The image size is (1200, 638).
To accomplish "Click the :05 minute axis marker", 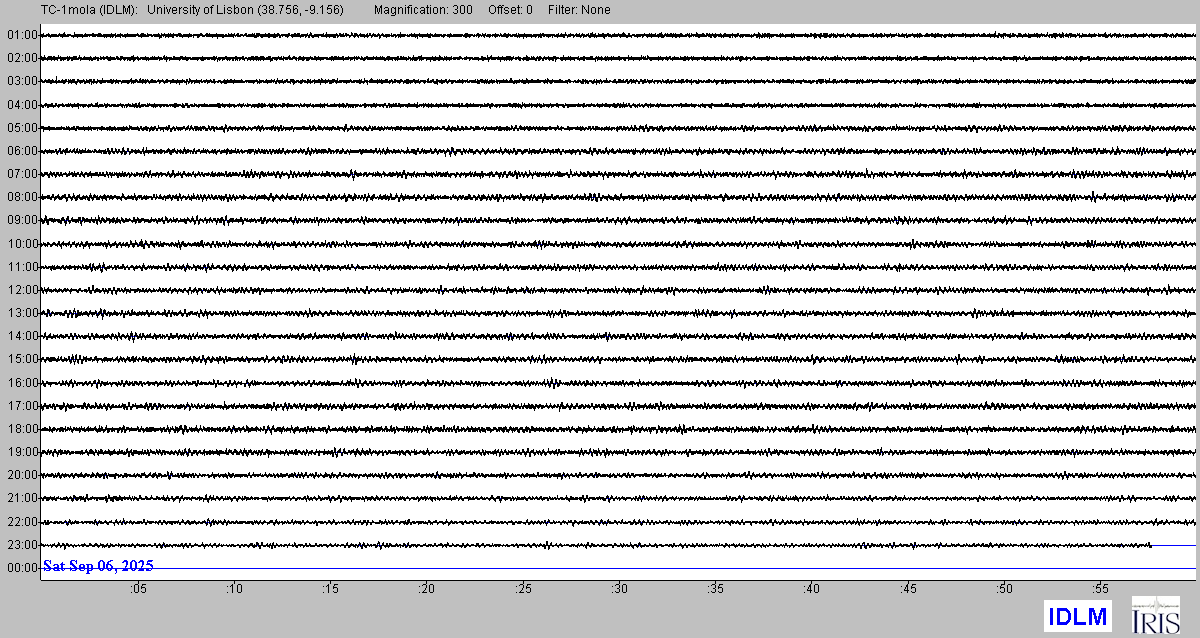I will [137, 589].
